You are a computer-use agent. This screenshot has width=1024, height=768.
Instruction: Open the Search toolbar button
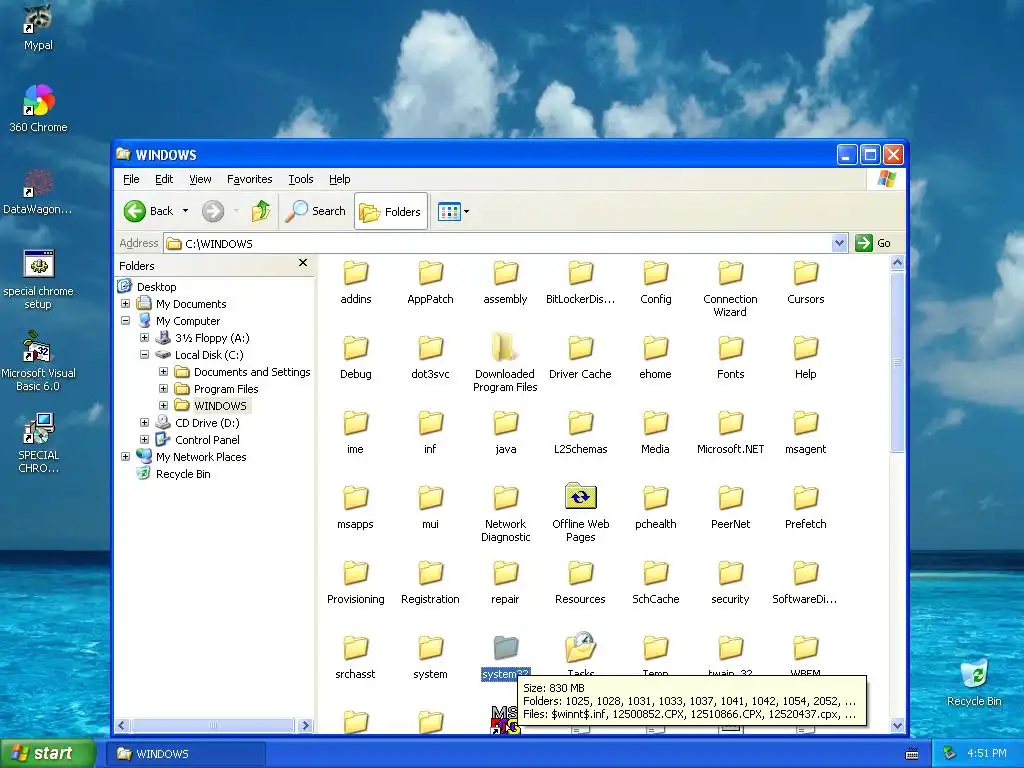point(315,211)
